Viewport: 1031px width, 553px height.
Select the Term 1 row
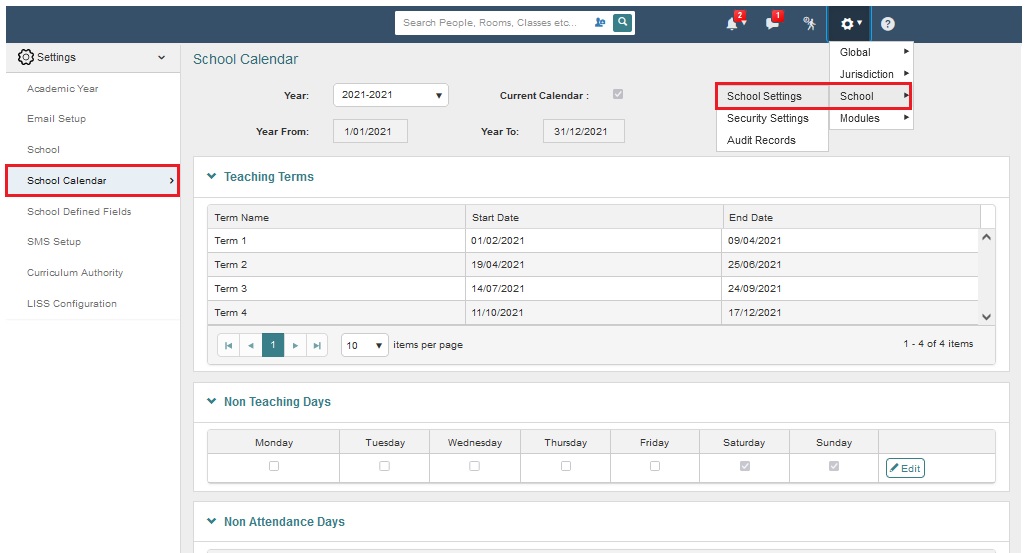[x=593, y=241]
